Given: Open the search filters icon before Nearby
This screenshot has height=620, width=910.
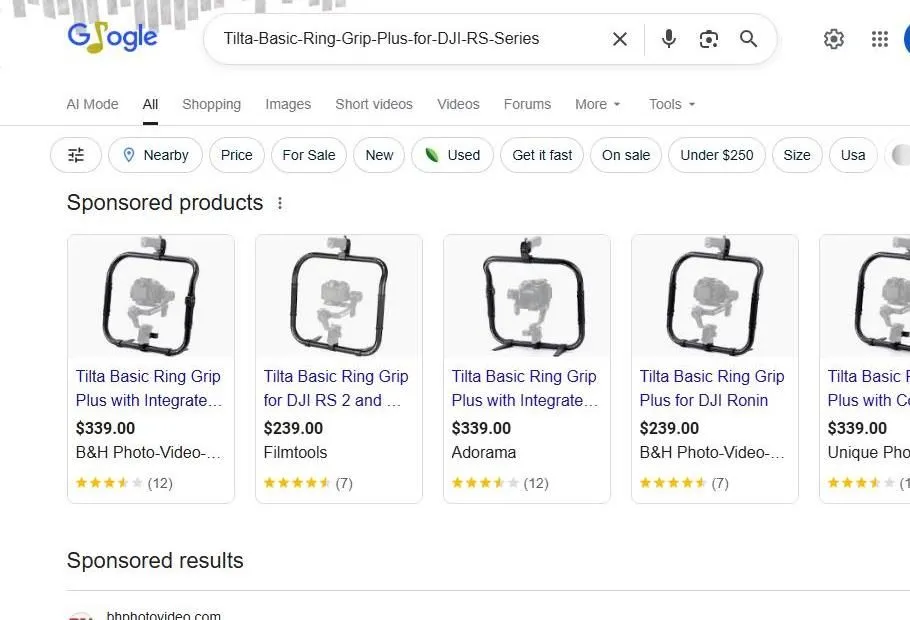Looking at the screenshot, I should coord(75,155).
